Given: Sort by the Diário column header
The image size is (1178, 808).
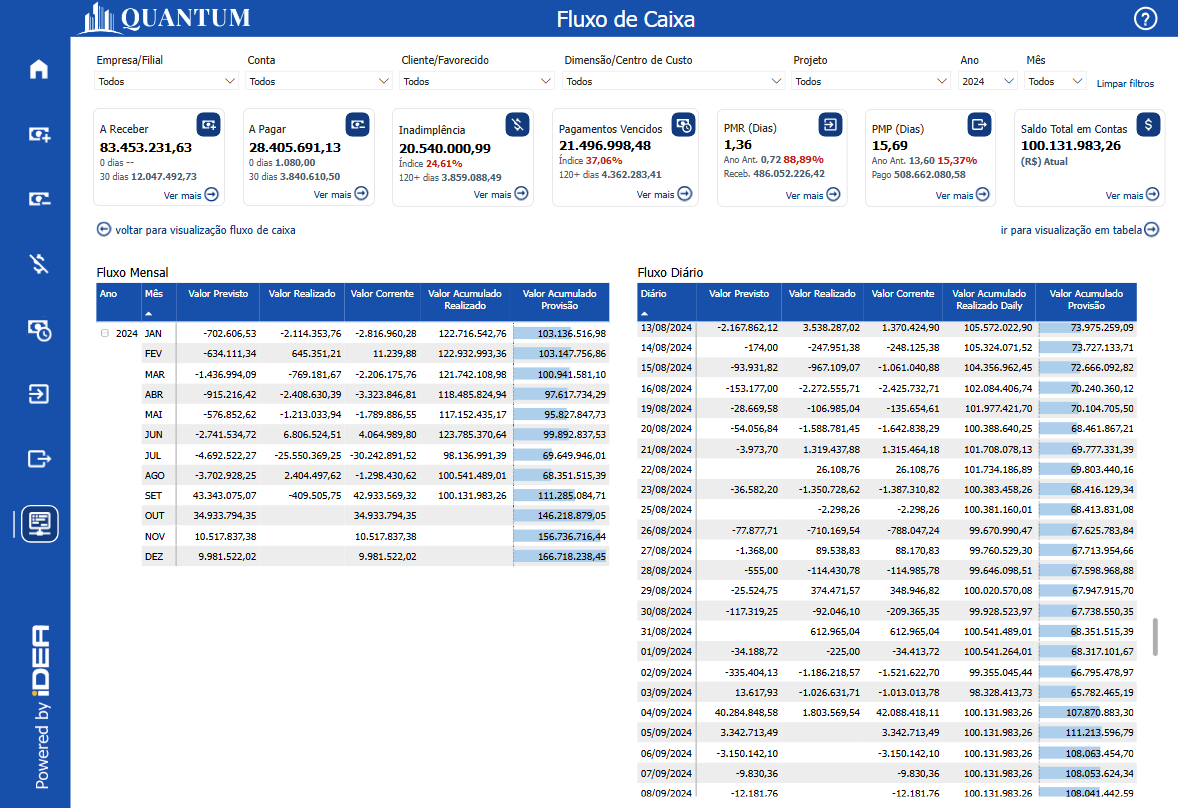Looking at the screenshot, I should point(653,294).
